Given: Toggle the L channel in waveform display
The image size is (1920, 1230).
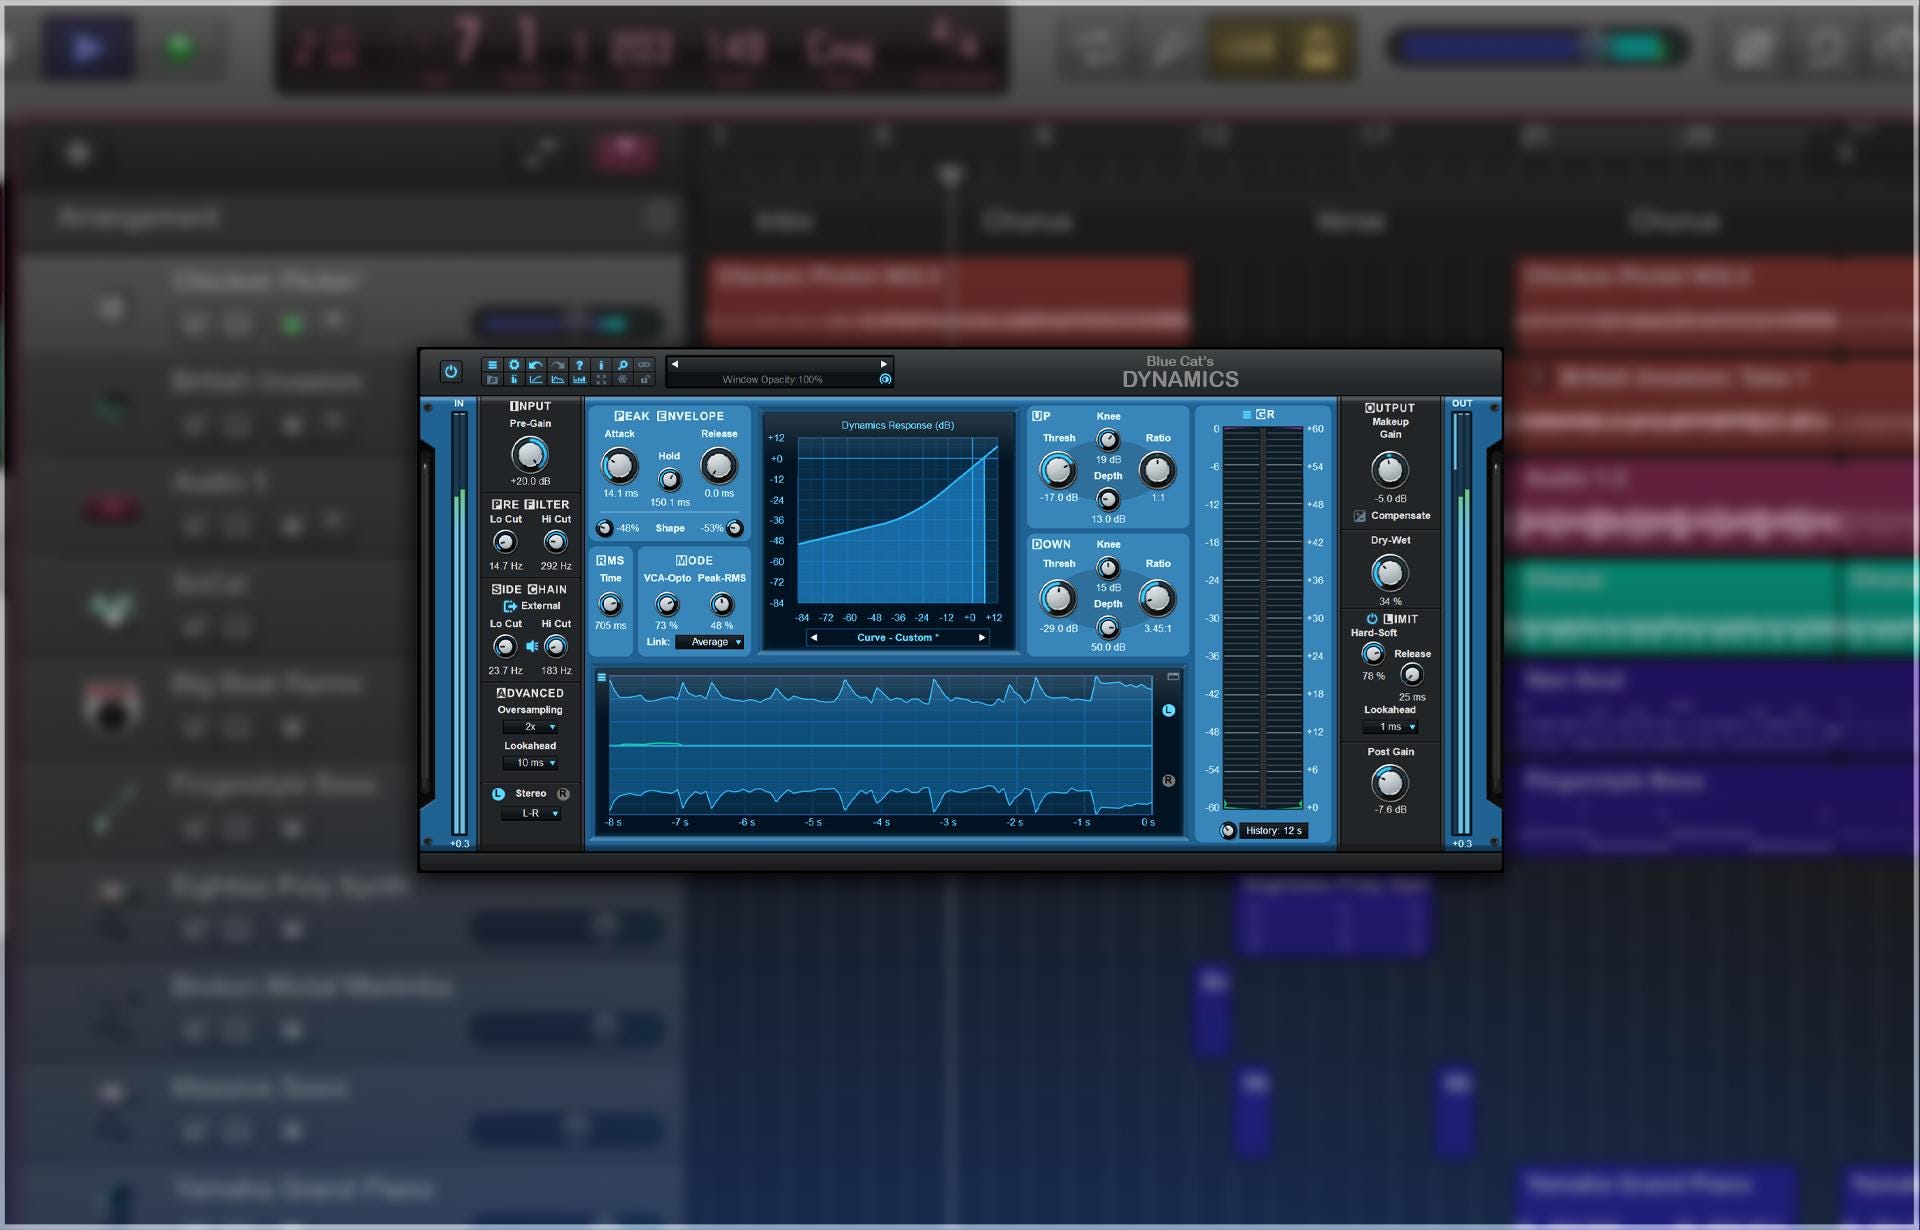Looking at the screenshot, I should [x=1168, y=710].
